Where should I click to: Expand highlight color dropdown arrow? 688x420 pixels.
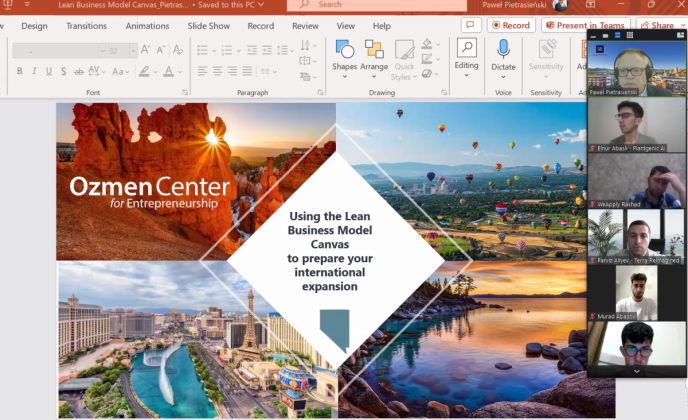point(156,72)
